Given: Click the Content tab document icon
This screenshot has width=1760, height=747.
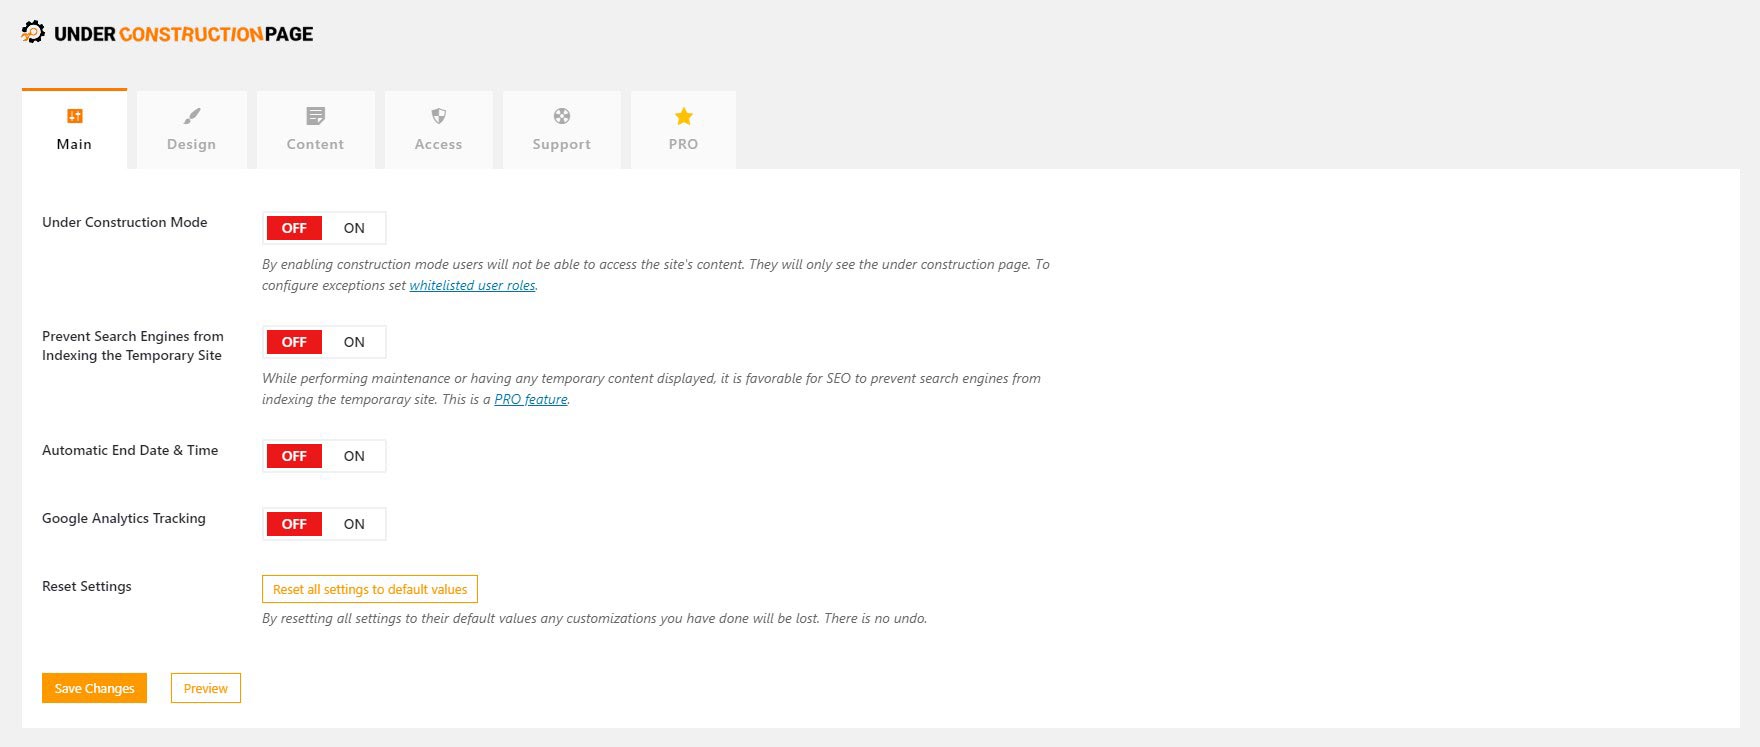Looking at the screenshot, I should pos(315,116).
